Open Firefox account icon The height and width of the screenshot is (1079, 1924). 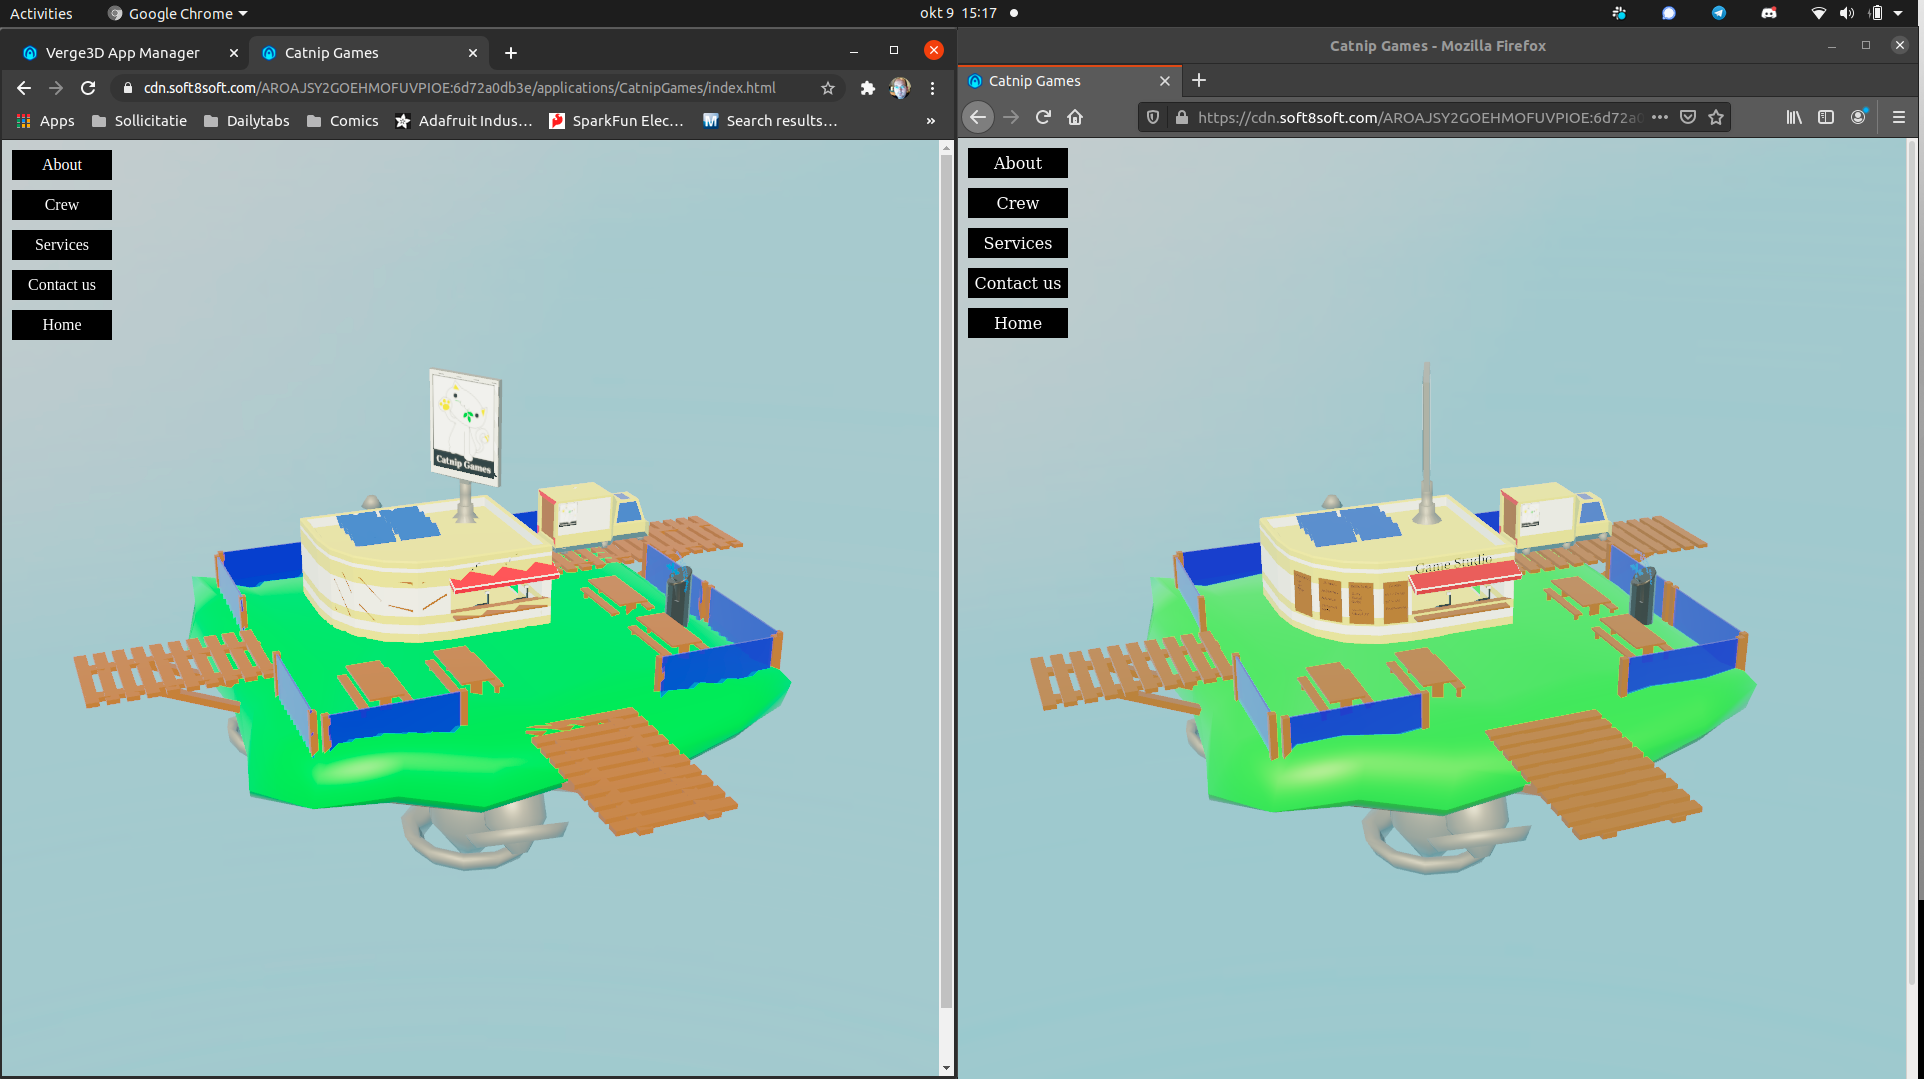1858,117
